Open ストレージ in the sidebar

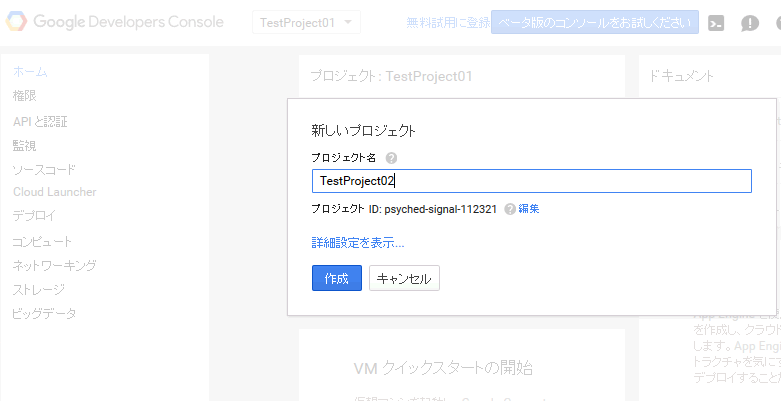[x=39, y=289]
